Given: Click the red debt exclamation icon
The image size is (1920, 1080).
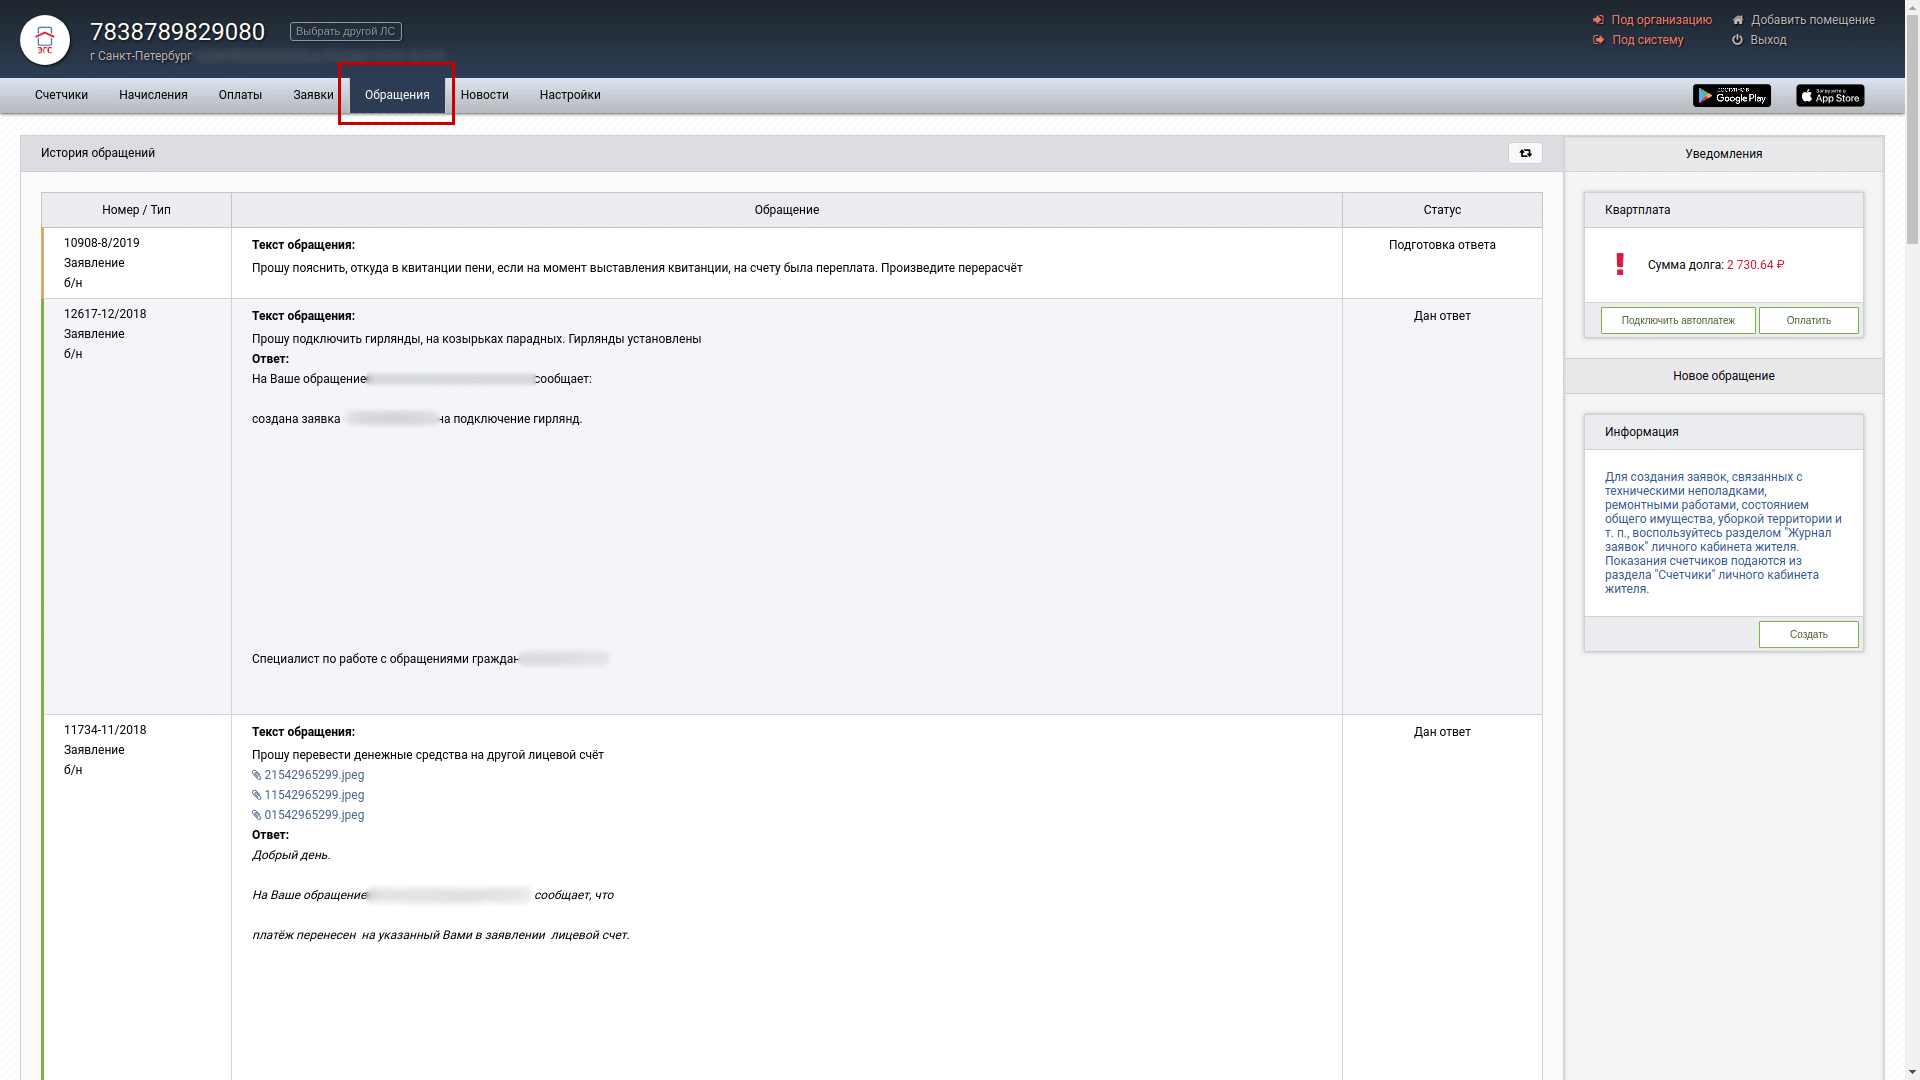Looking at the screenshot, I should 1620,264.
